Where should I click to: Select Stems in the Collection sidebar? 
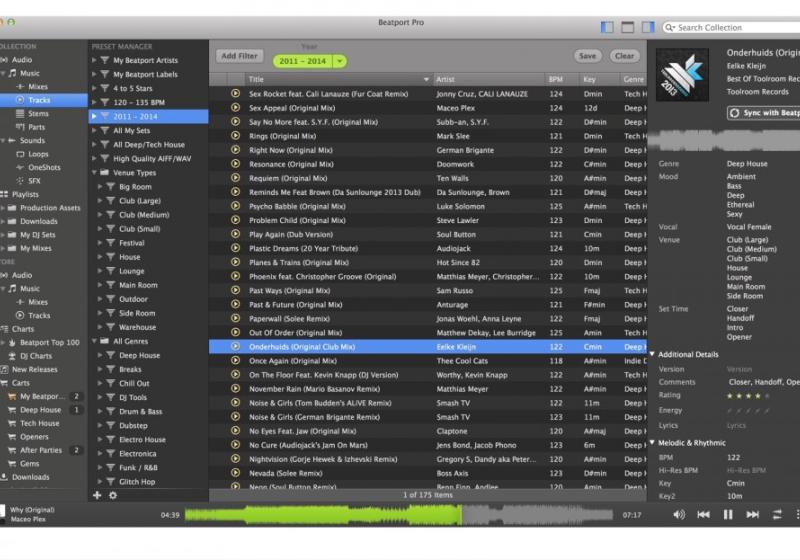[x=38, y=114]
